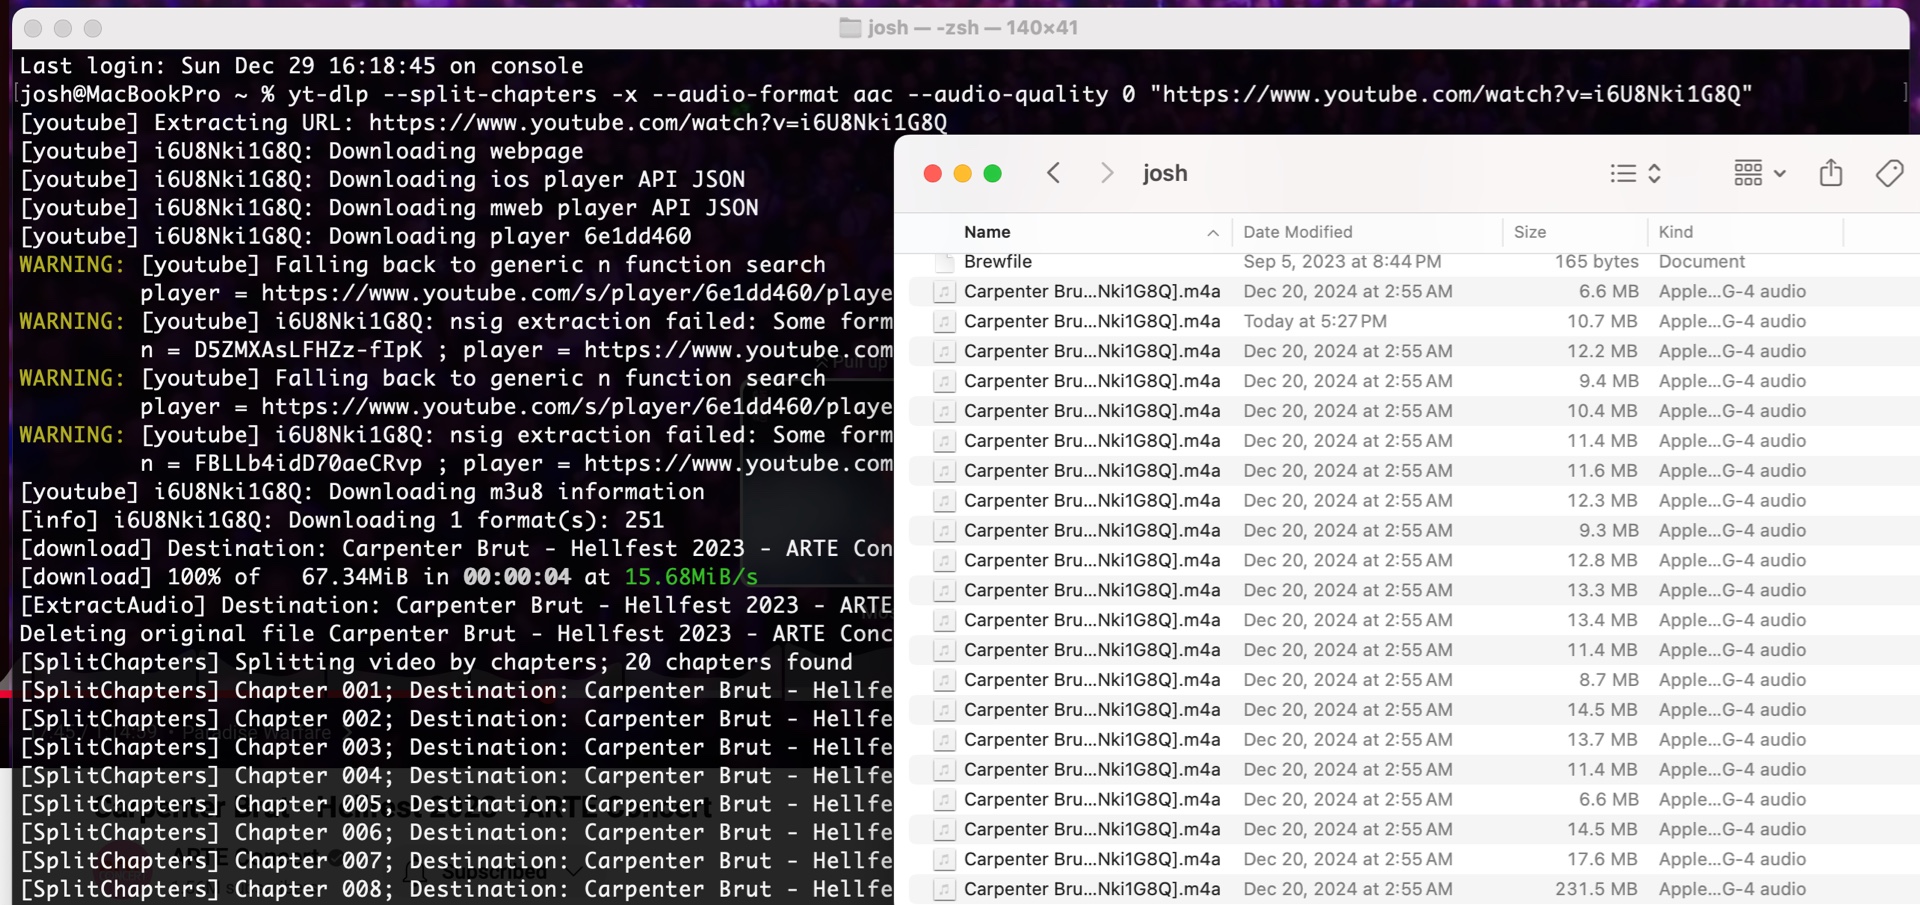This screenshot has height=905, width=1920.
Task: Open the Share menu in Finder toolbar
Action: [1831, 173]
